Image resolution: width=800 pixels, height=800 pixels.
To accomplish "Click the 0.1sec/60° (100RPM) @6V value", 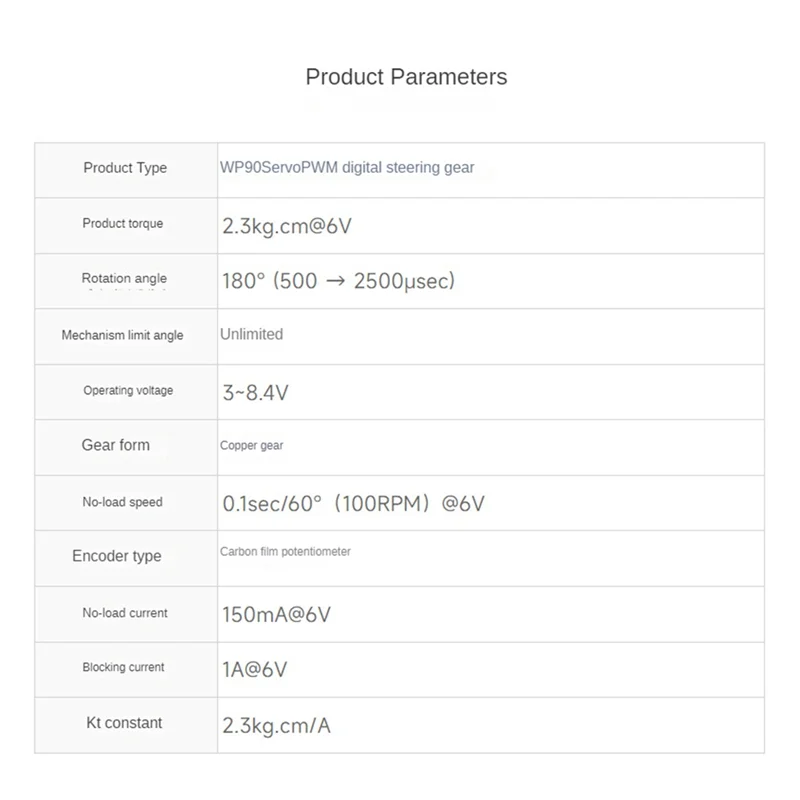I will (x=353, y=504).
